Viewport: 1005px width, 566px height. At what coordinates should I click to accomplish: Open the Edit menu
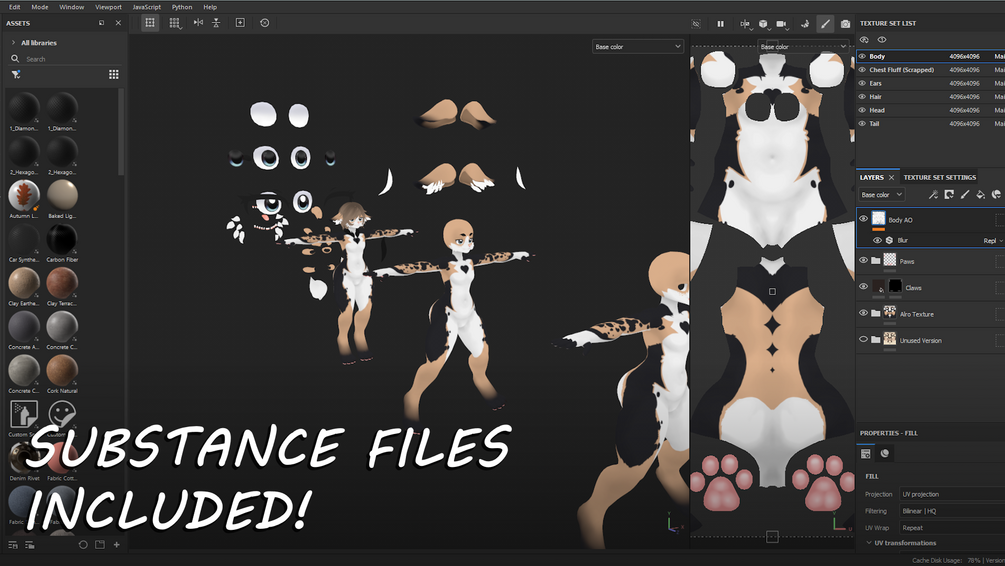tap(14, 7)
